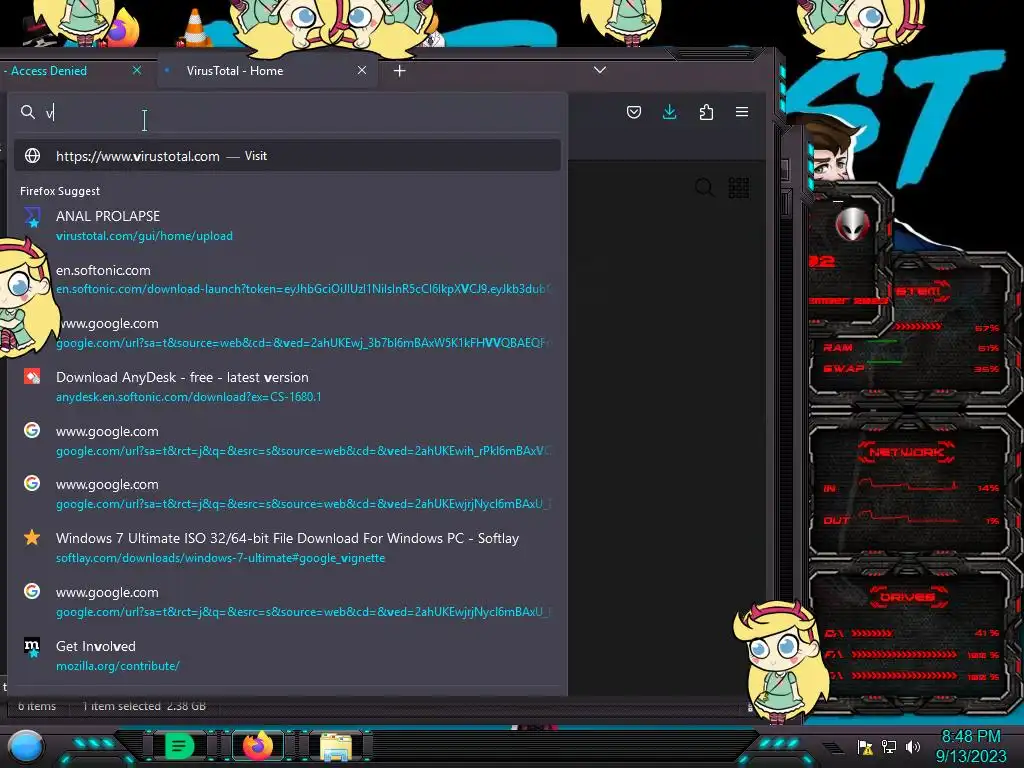Click the NETWORK OUT graph in the gadget
The width and height of the screenshot is (1024, 768).
tap(908, 517)
